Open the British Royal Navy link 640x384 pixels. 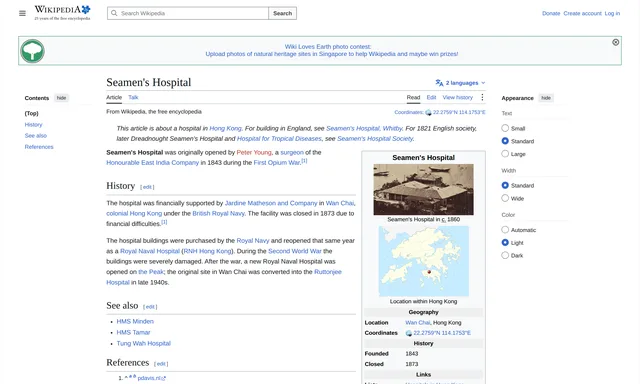pyautogui.click(x=218, y=213)
